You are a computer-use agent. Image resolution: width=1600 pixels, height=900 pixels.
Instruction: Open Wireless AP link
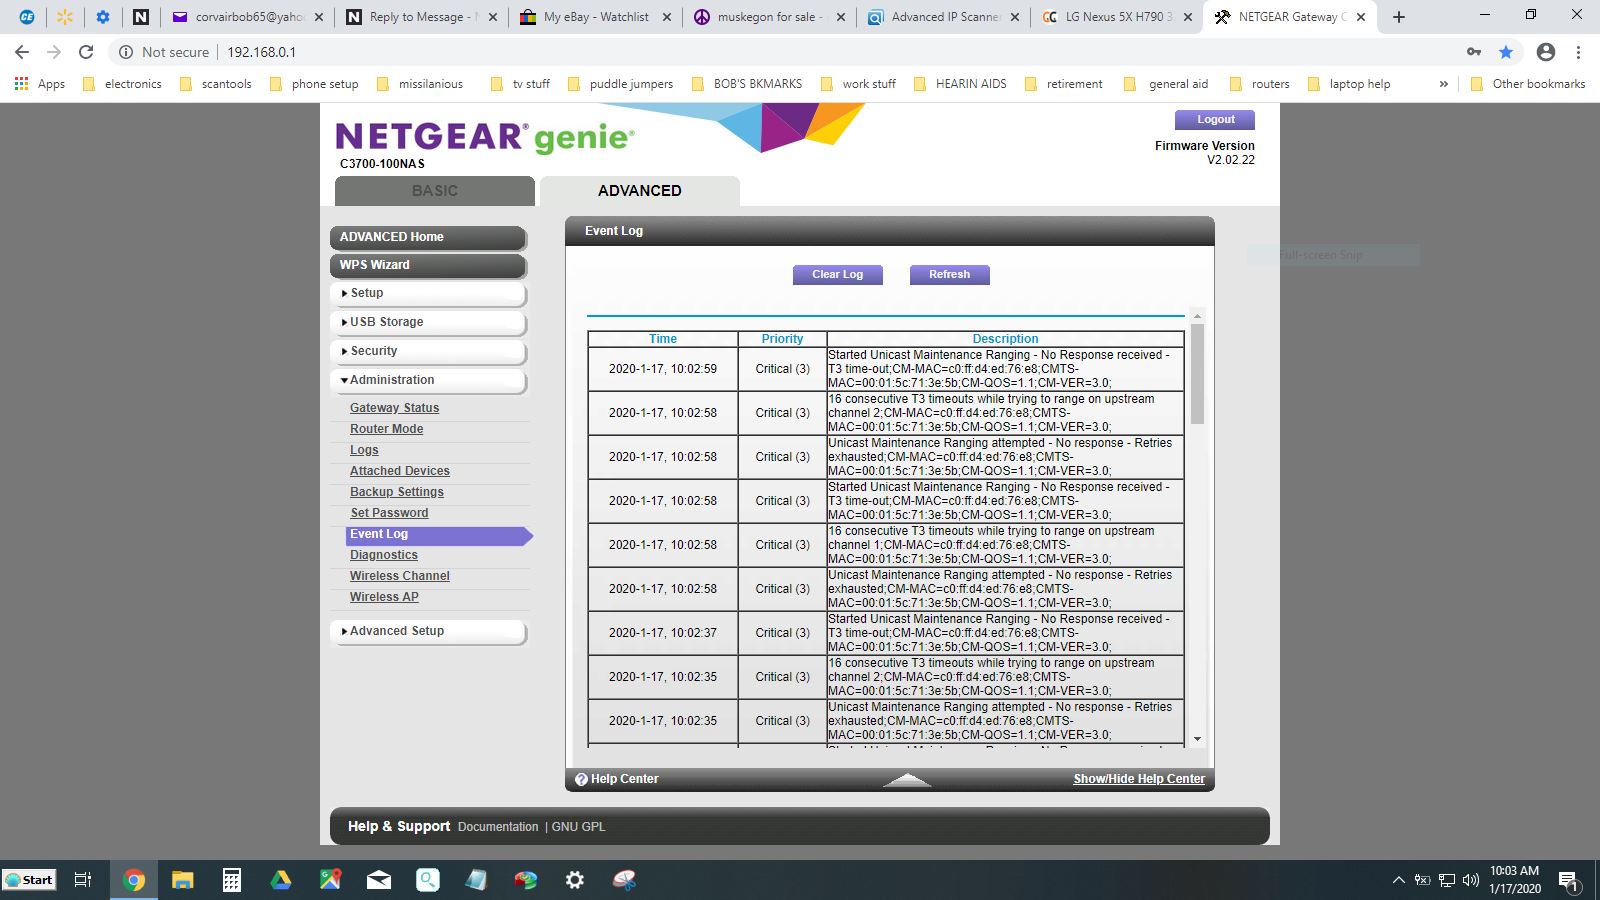pos(384,597)
